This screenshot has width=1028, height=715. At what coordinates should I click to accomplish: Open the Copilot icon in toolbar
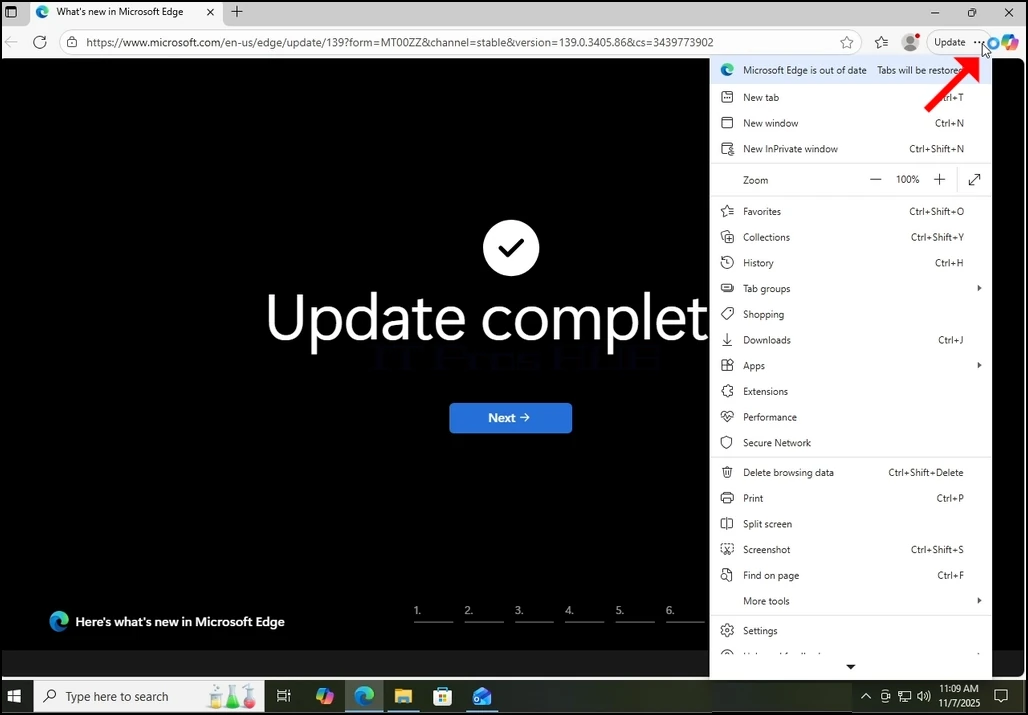pos(1010,42)
